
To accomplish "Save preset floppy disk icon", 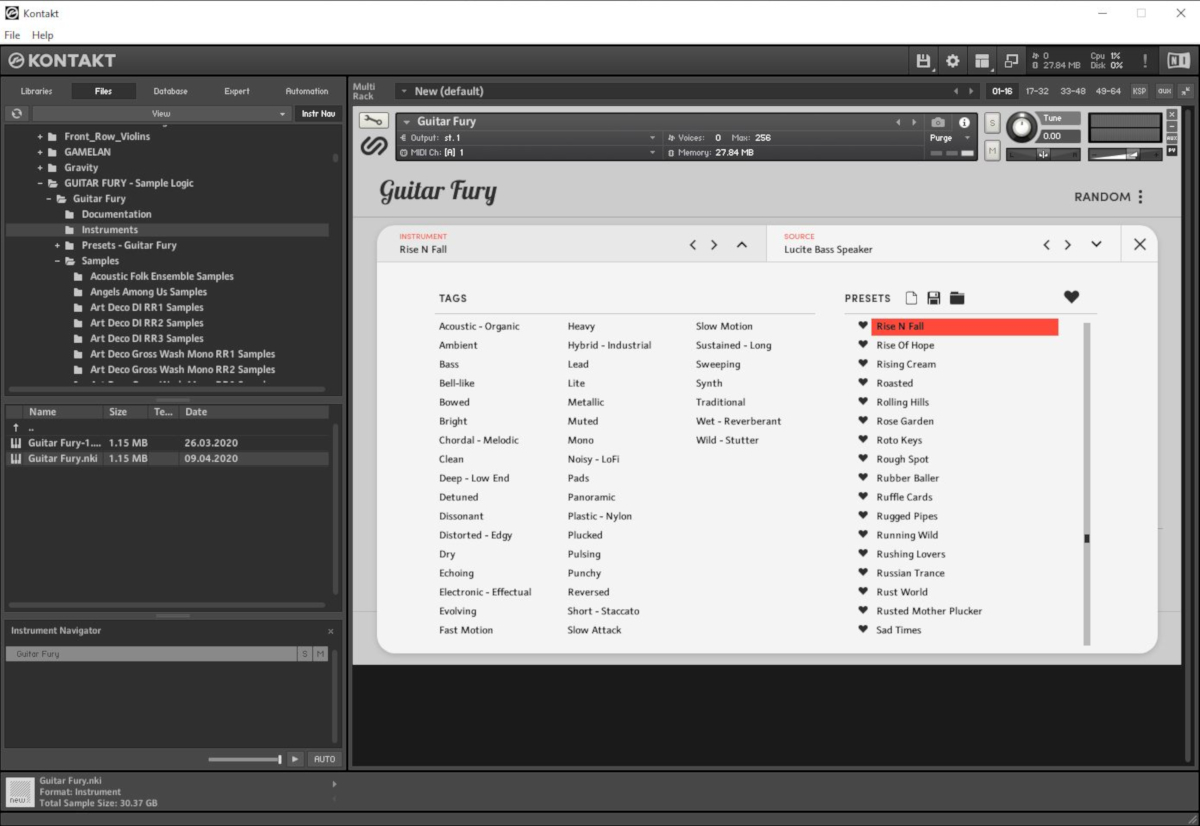I will point(934,298).
